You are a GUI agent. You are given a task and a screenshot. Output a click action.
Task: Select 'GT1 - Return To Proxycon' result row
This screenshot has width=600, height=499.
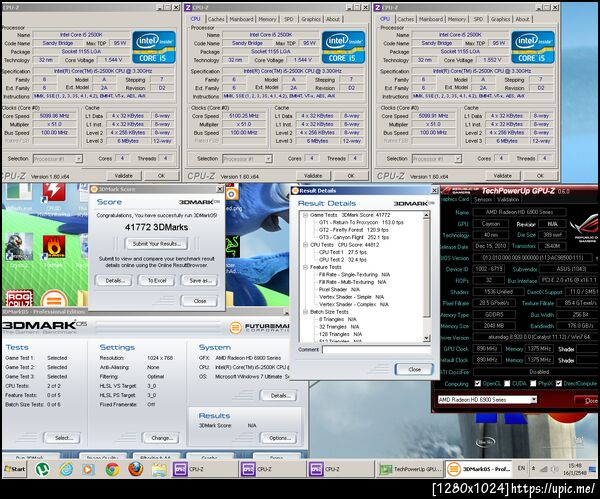tap(361, 222)
